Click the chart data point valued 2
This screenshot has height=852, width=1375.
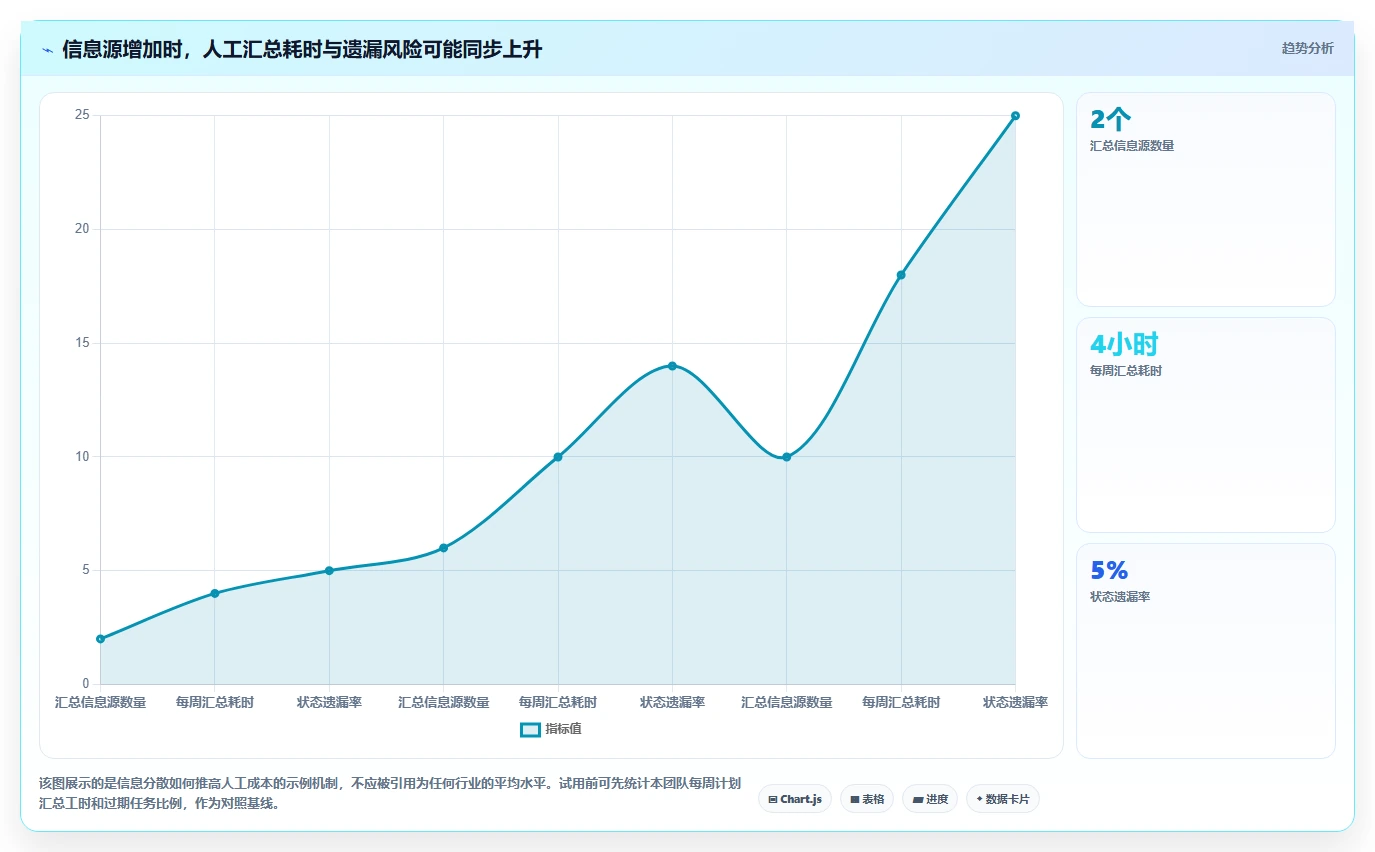(100, 638)
